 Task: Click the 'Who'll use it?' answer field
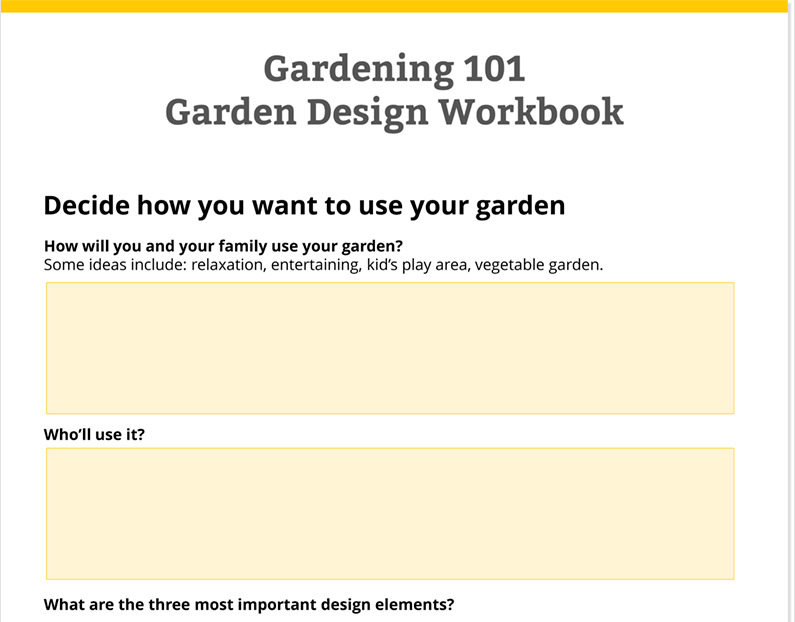point(390,514)
